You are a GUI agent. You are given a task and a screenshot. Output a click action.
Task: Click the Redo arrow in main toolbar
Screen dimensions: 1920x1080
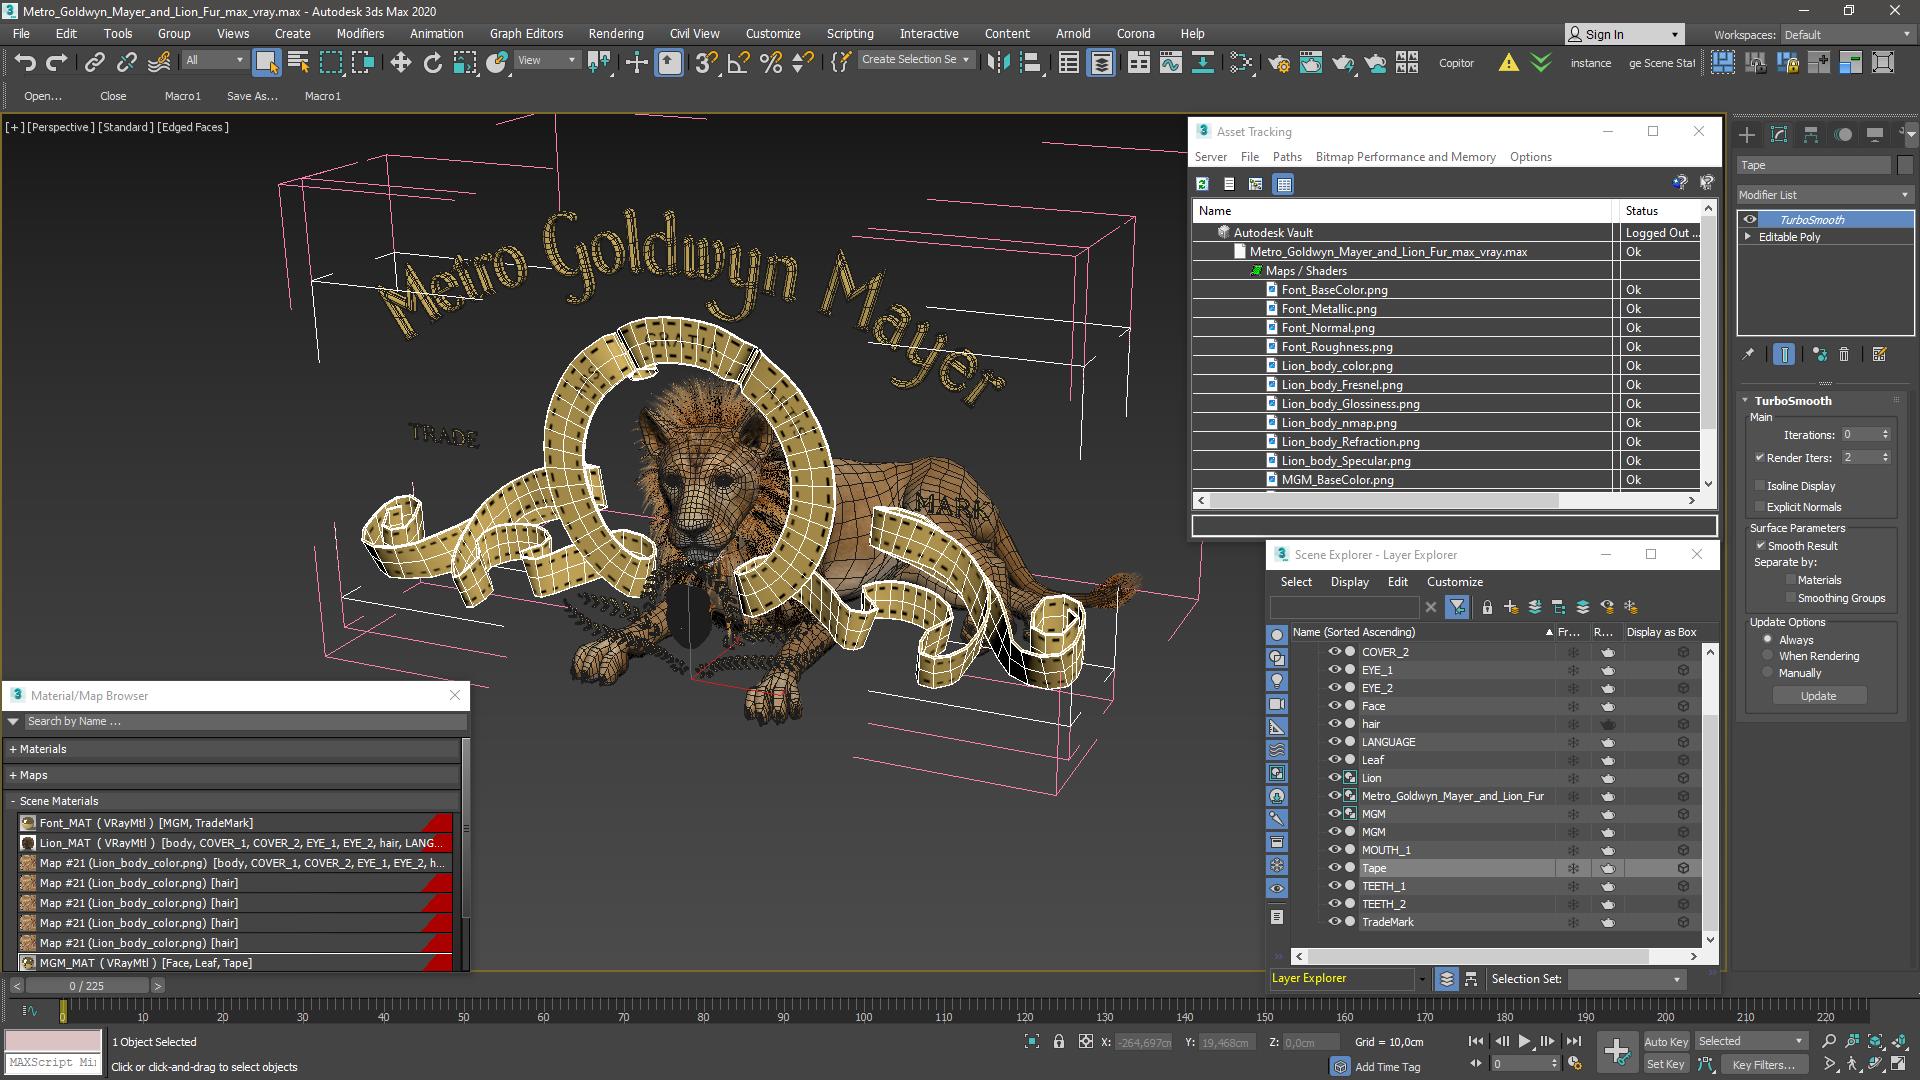[x=57, y=63]
